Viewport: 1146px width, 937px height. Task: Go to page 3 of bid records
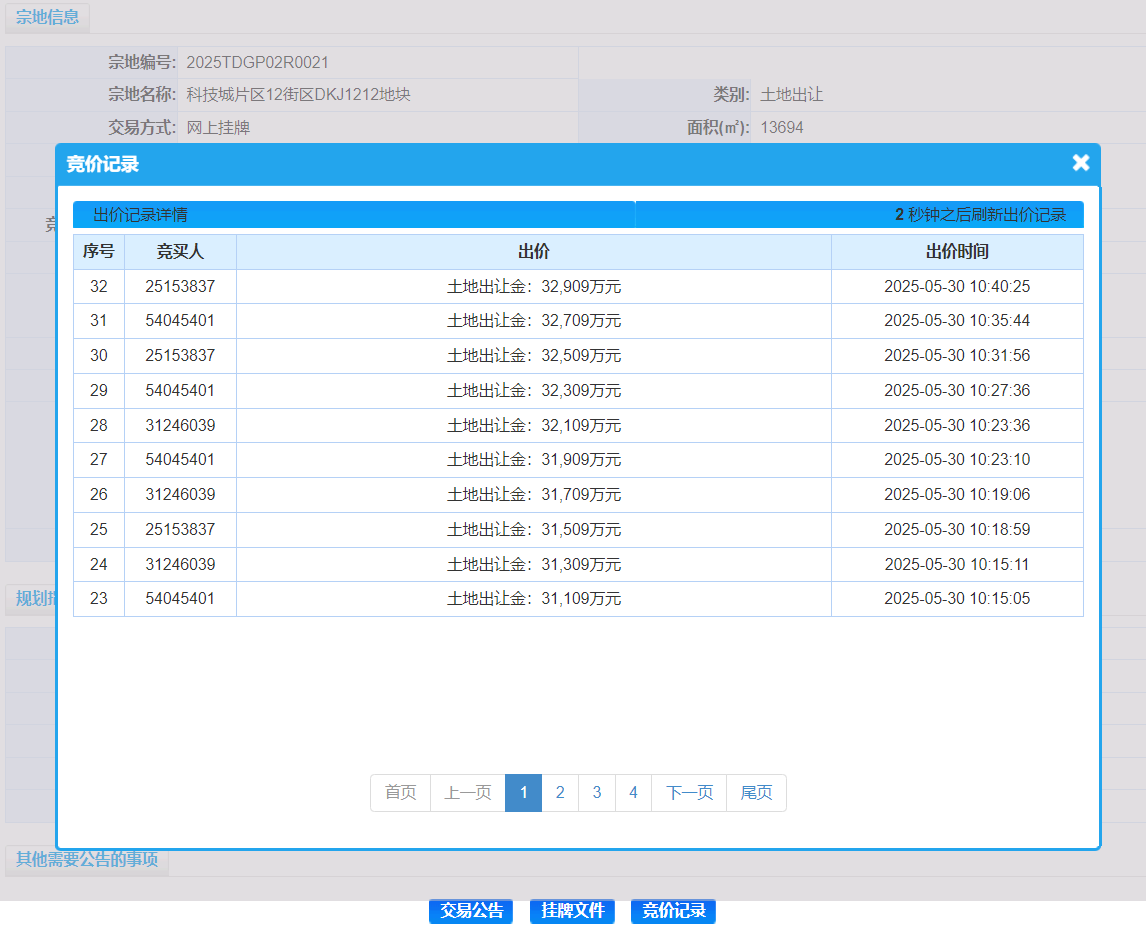(597, 793)
